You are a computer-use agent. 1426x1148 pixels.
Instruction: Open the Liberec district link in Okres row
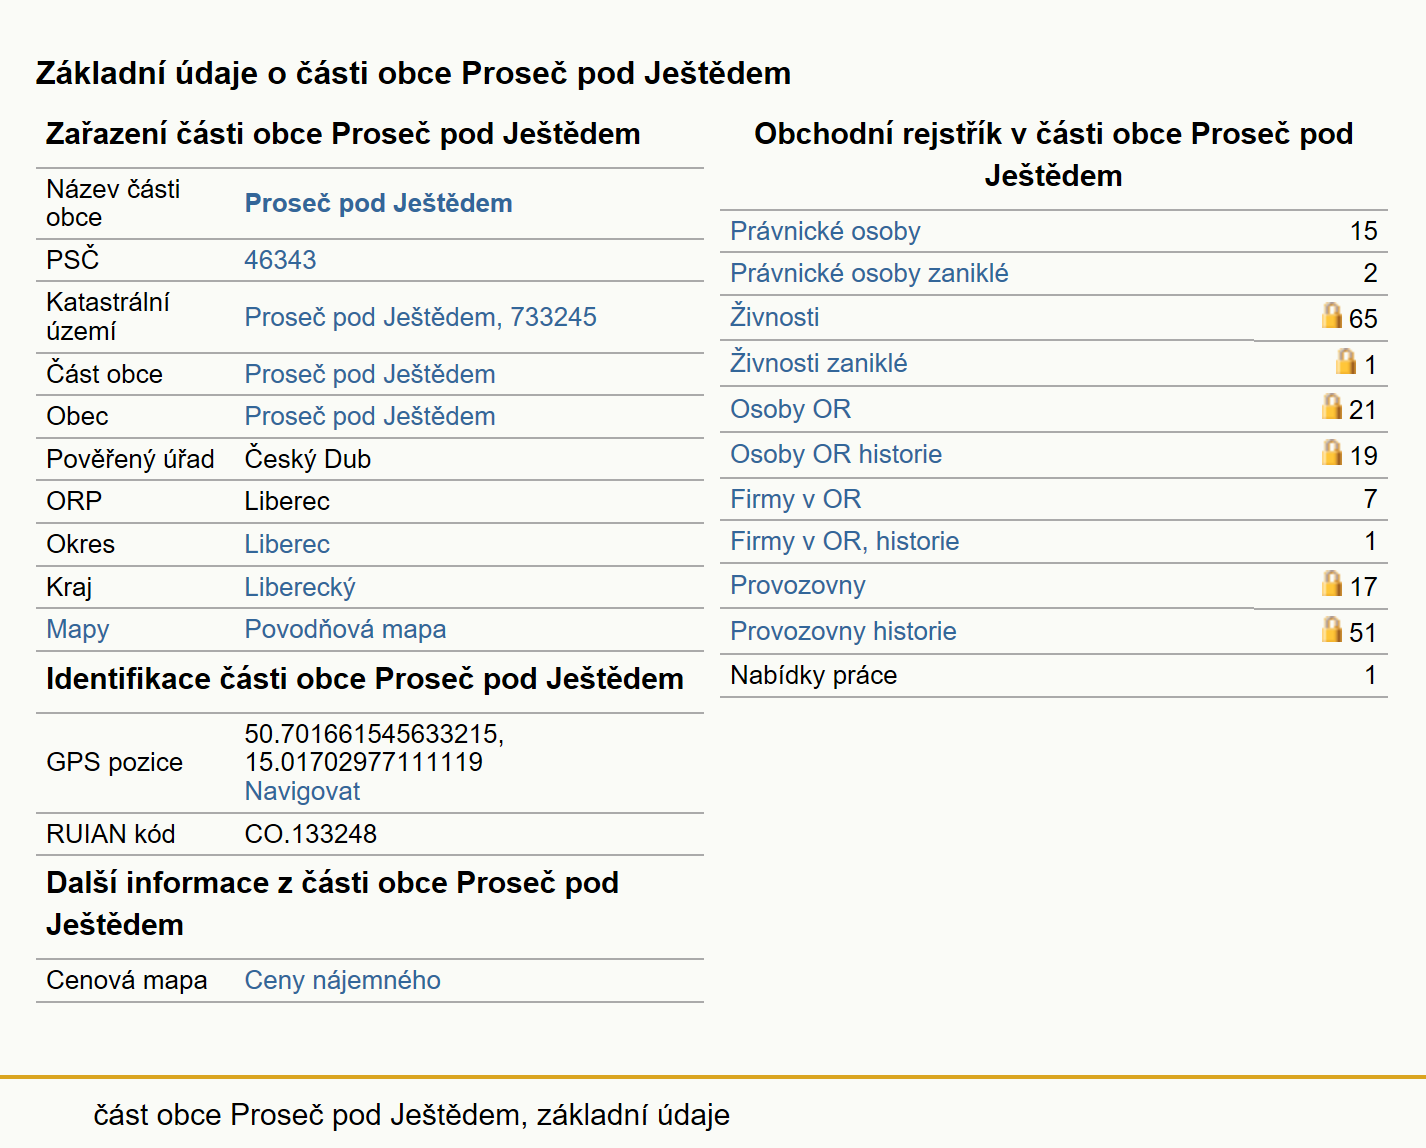[x=287, y=544]
